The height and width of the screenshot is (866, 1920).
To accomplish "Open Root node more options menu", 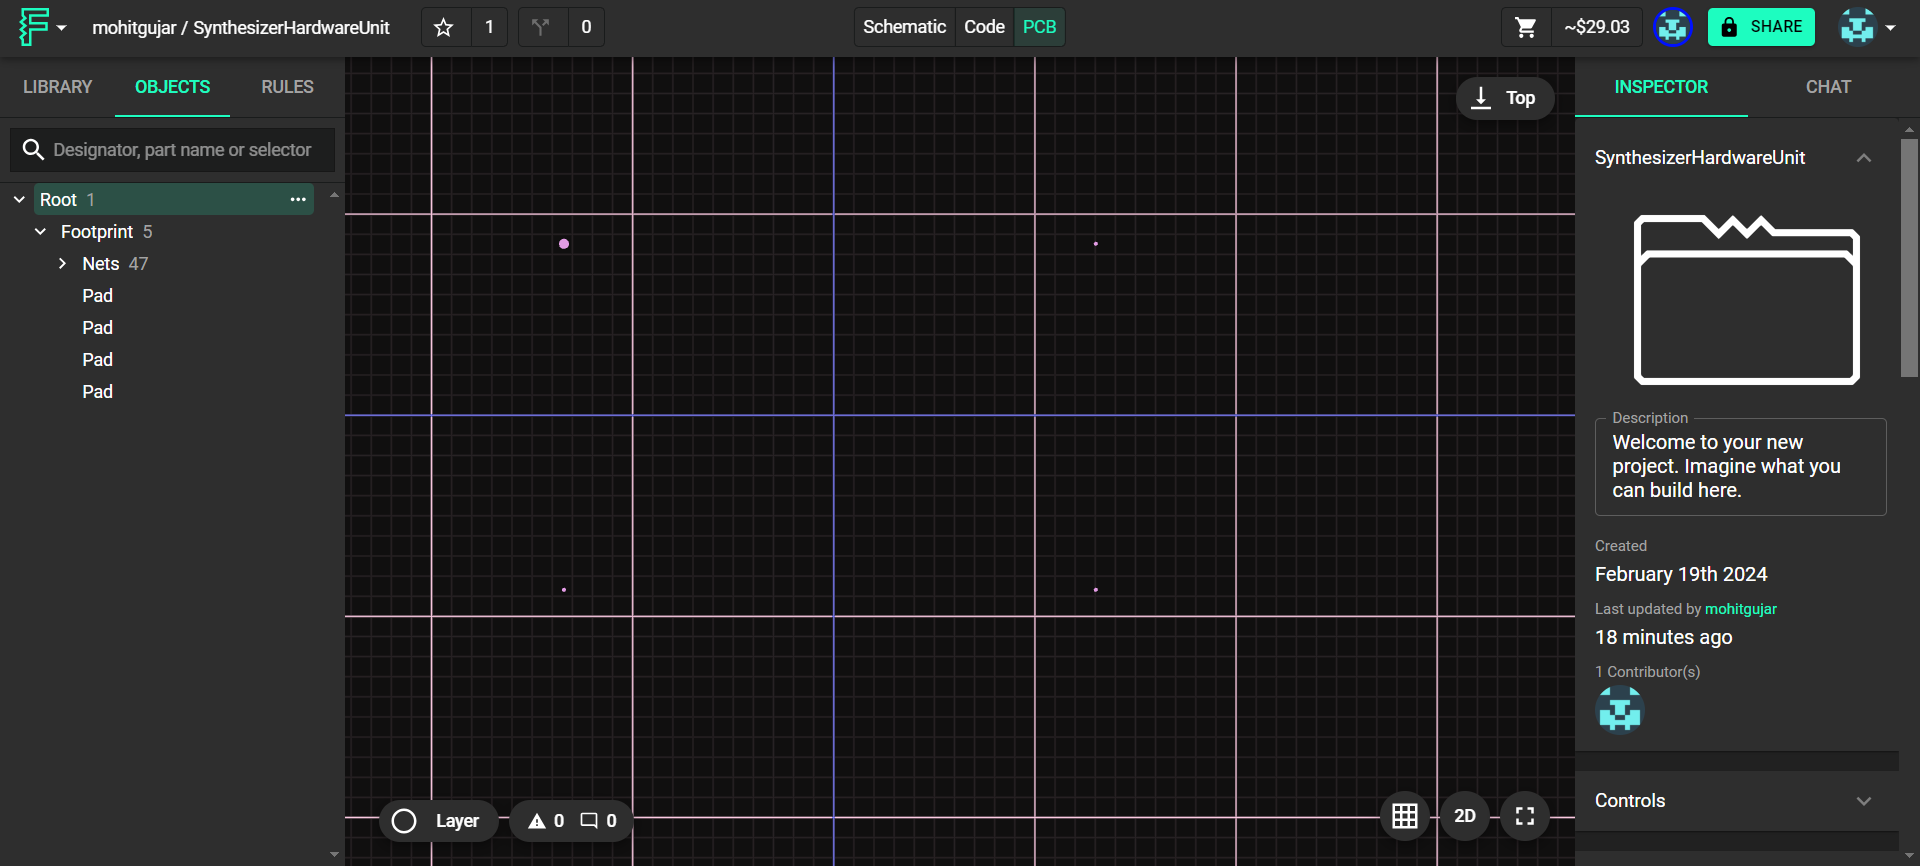I will click(x=298, y=200).
